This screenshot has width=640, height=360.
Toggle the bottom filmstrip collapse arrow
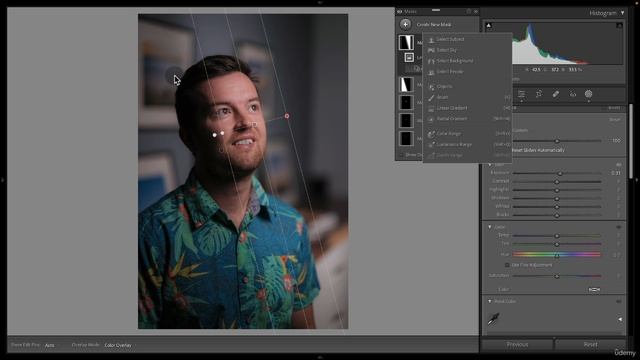320,357
